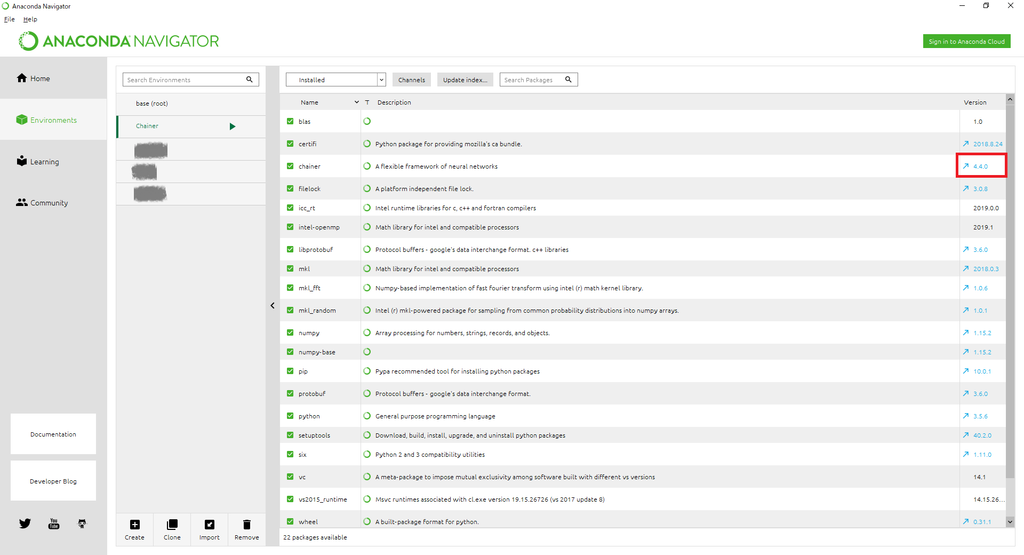Screen dimensions: 1024x555
Task: Toggle the mkl package checkbox
Action: (290, 268)
